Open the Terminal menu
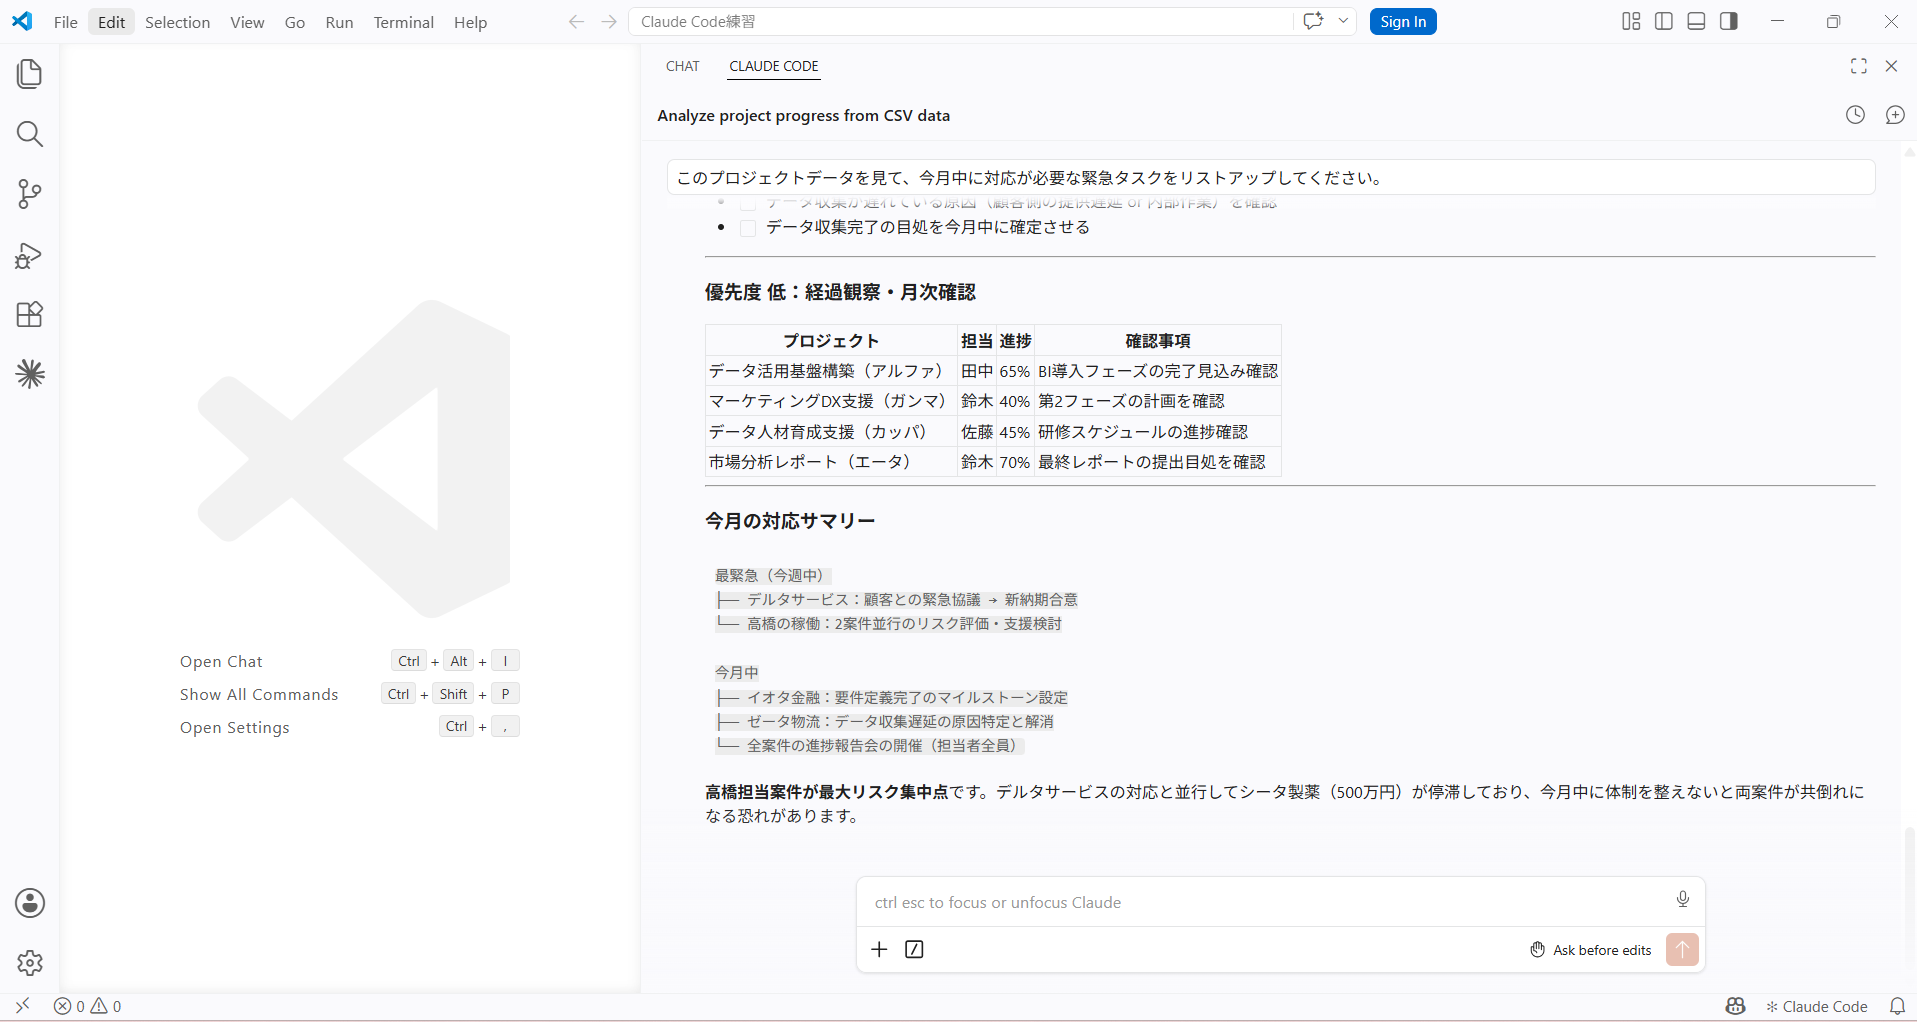The width and height of the screenshot is (1917, 1022). click(x=404, y=22)
